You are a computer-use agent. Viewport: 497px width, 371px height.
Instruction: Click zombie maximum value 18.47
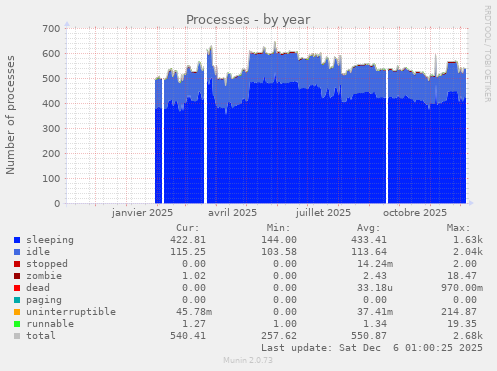pyautogui.click(x=462, y=276)
